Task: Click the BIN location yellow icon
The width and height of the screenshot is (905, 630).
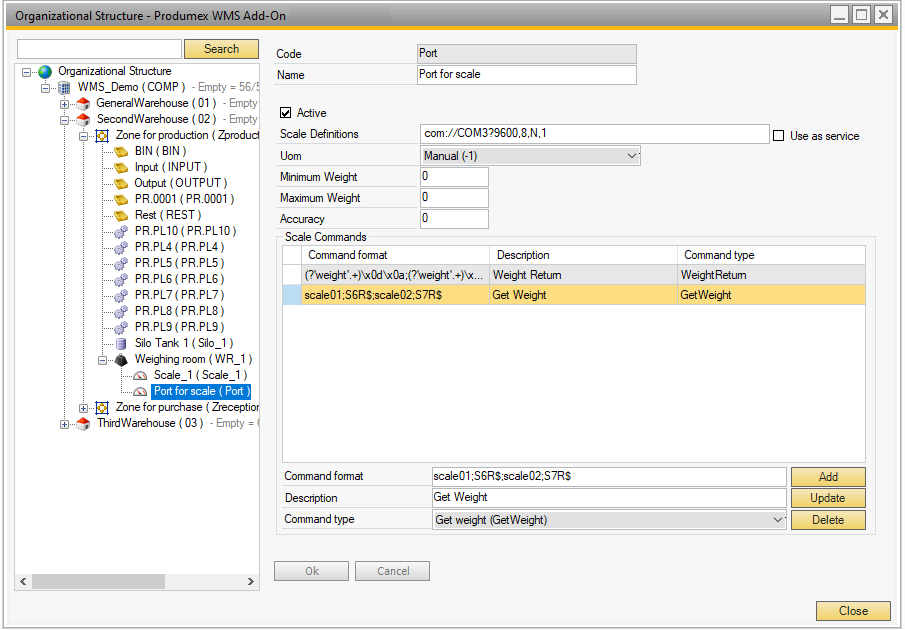Action: point(121,151)
